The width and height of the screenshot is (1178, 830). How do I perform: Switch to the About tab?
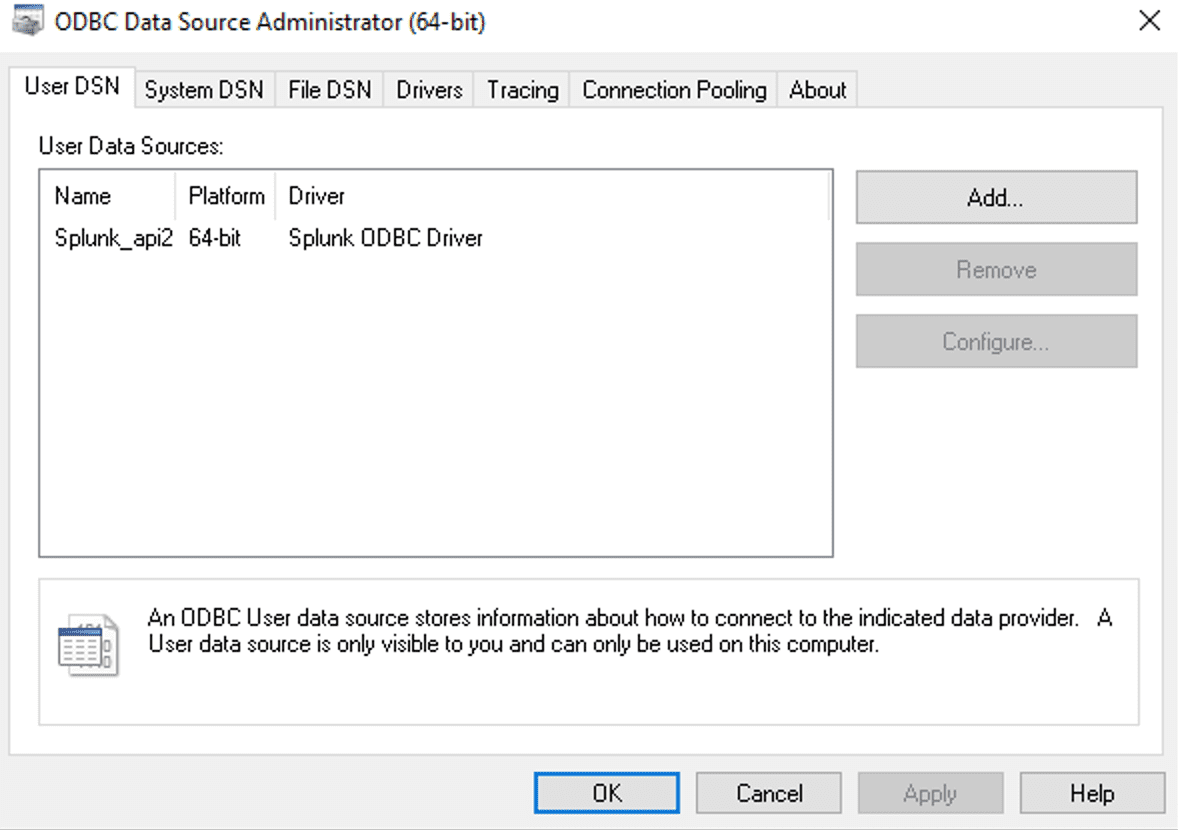[x=817, y=89]
